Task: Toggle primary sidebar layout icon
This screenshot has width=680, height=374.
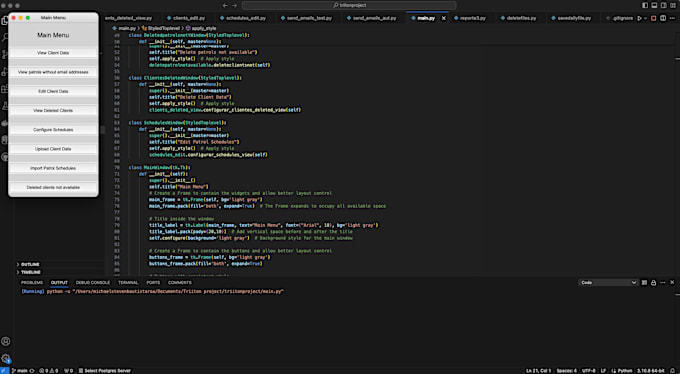Action: (645, 5)
